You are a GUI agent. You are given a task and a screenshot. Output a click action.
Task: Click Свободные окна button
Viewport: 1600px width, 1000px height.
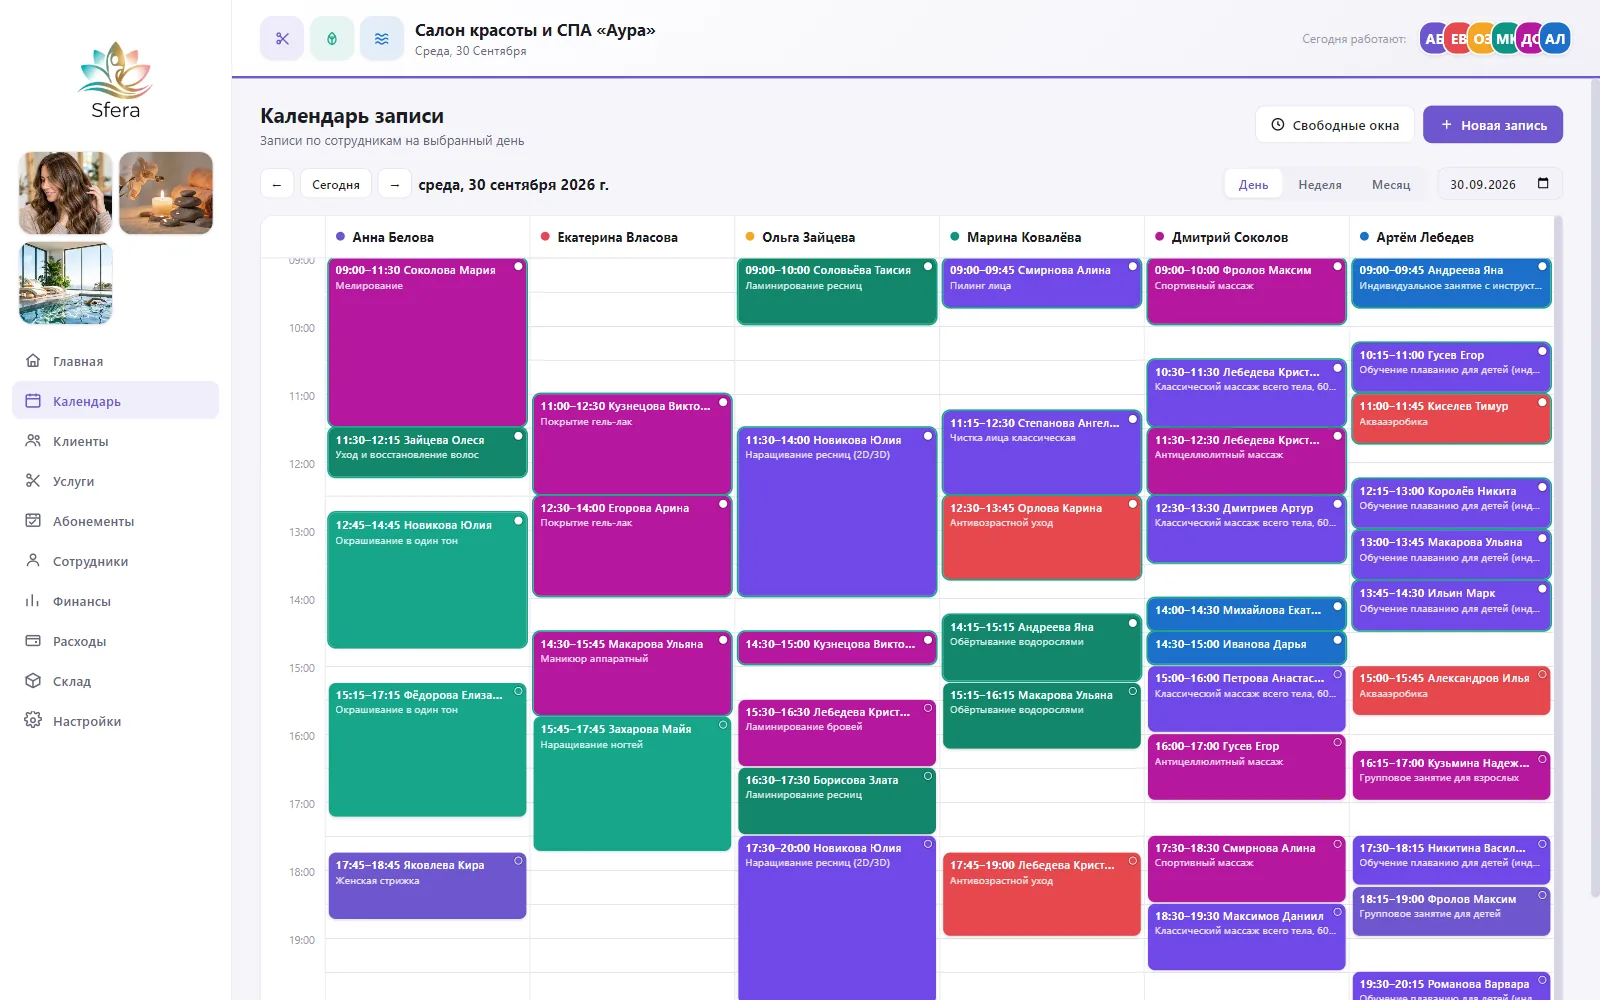pyautogui.click(x=1335, y=125)
